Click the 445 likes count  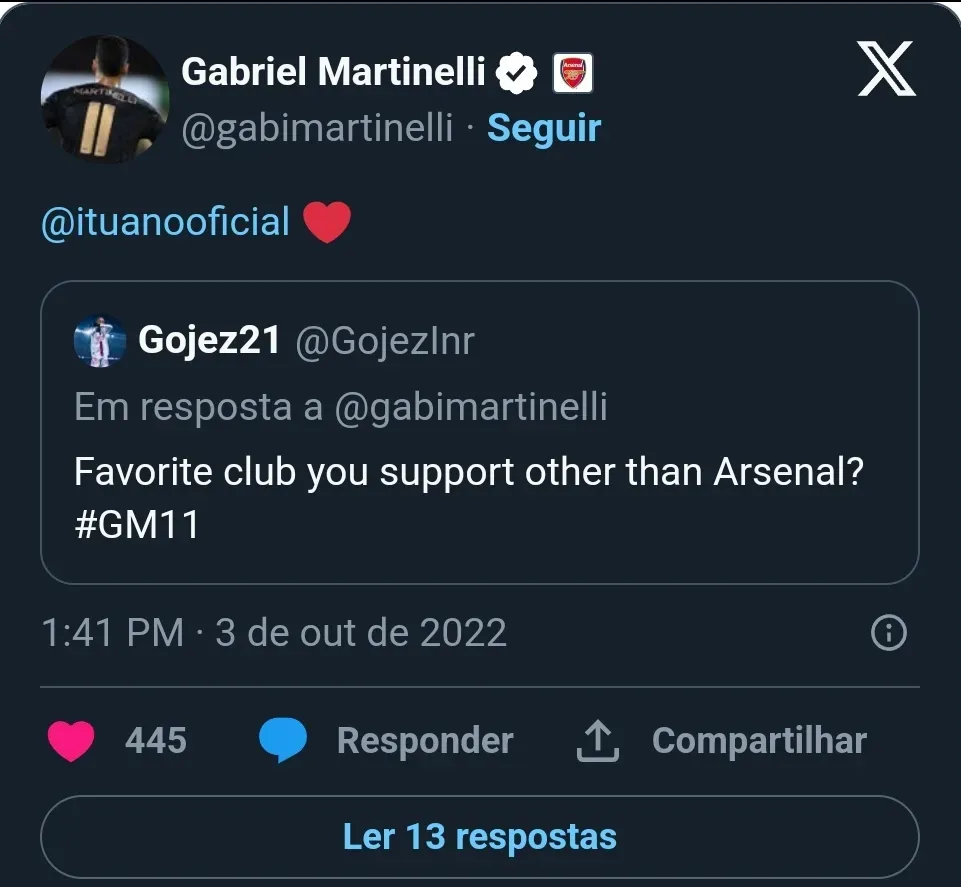click(156, 741)
